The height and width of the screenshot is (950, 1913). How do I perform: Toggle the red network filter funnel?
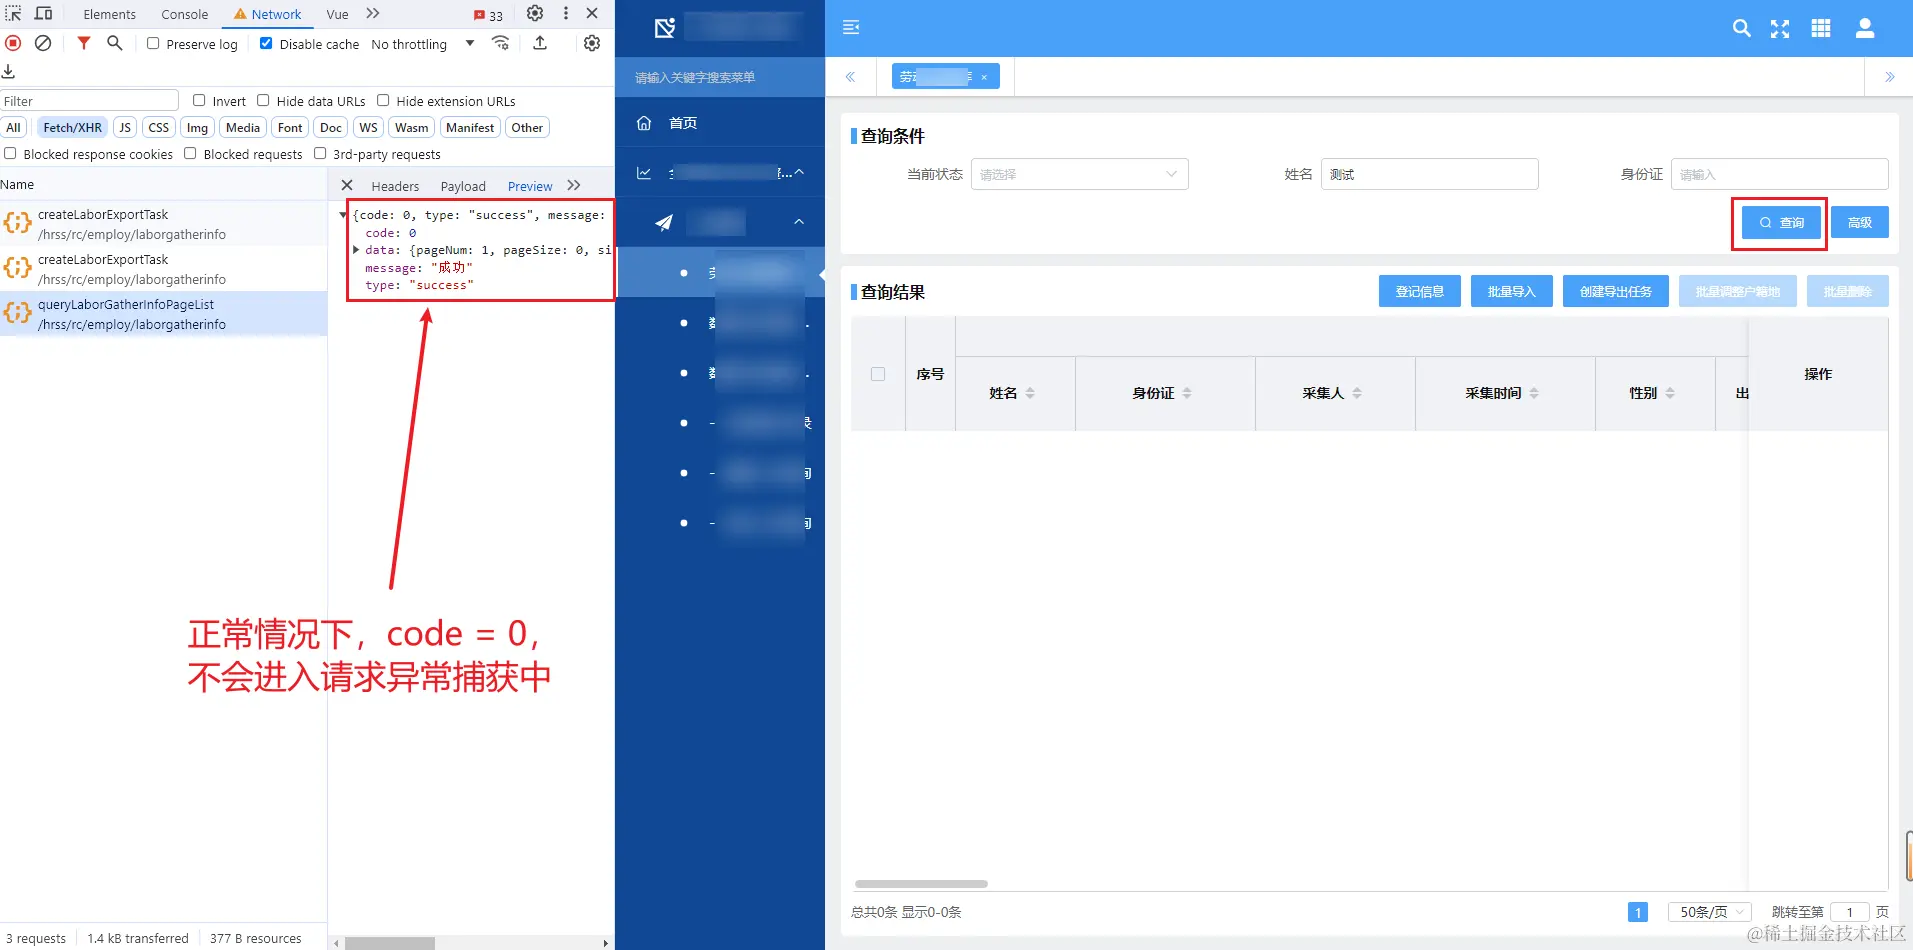[x=84, y=43]
